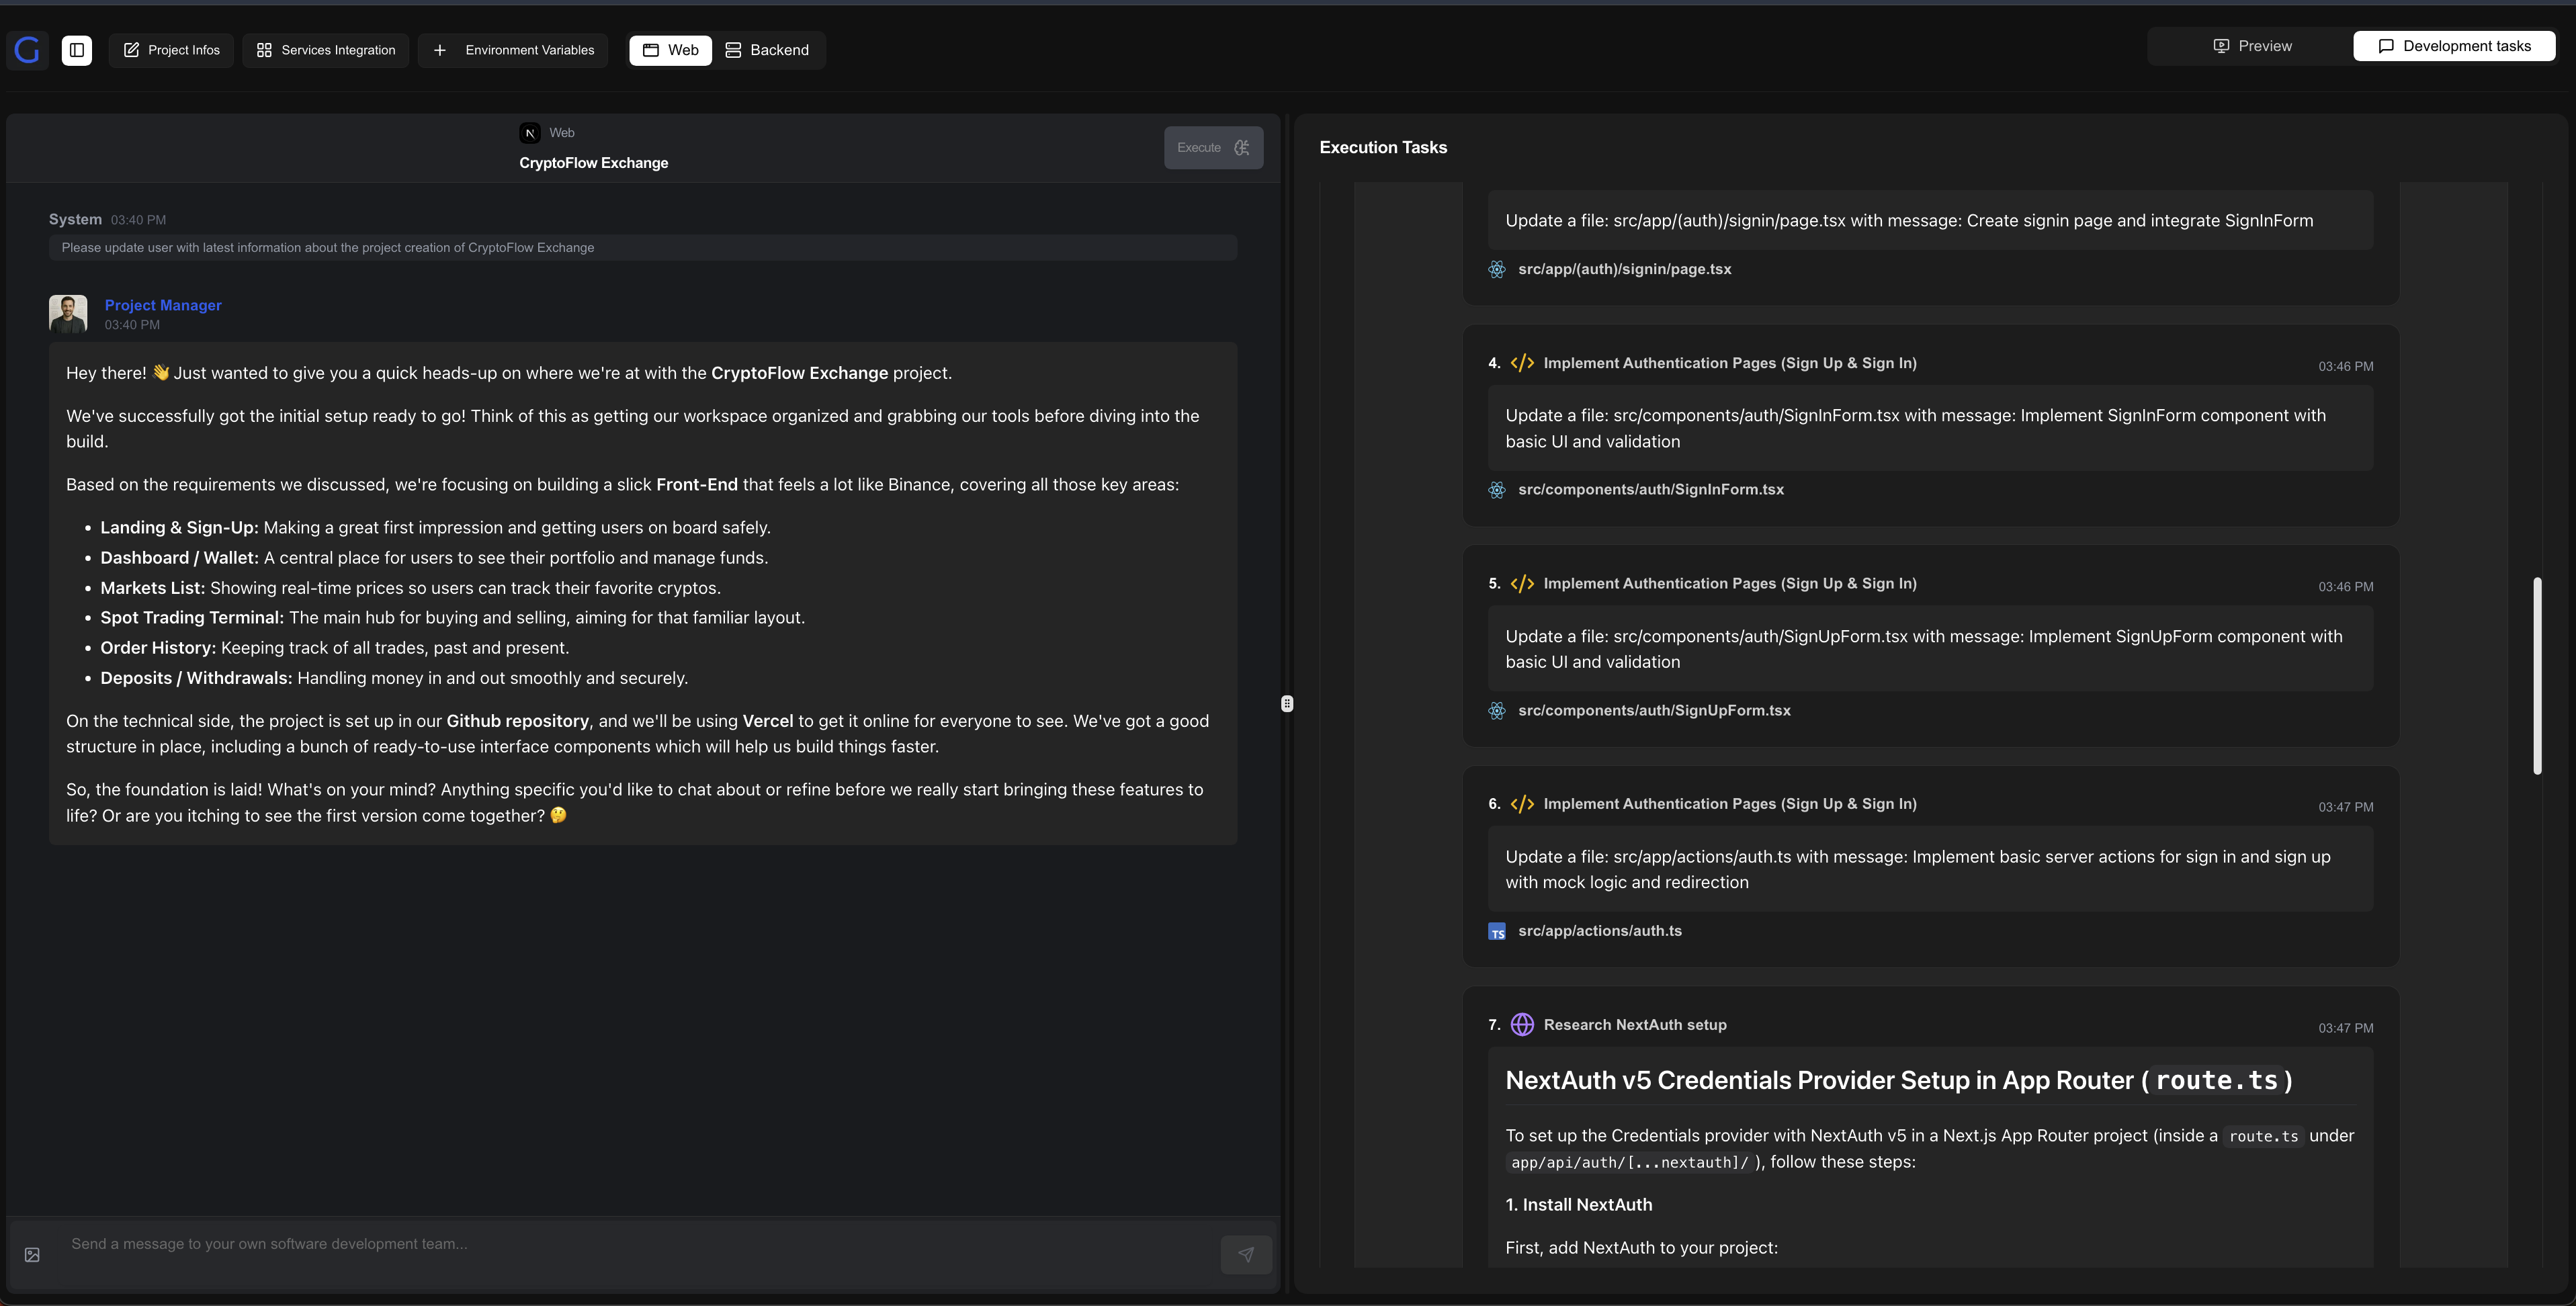Click 'Spot Trading Terminal:' bullet
Viewport: 2576px width, 1306px height.
click(x=192, y=618)
